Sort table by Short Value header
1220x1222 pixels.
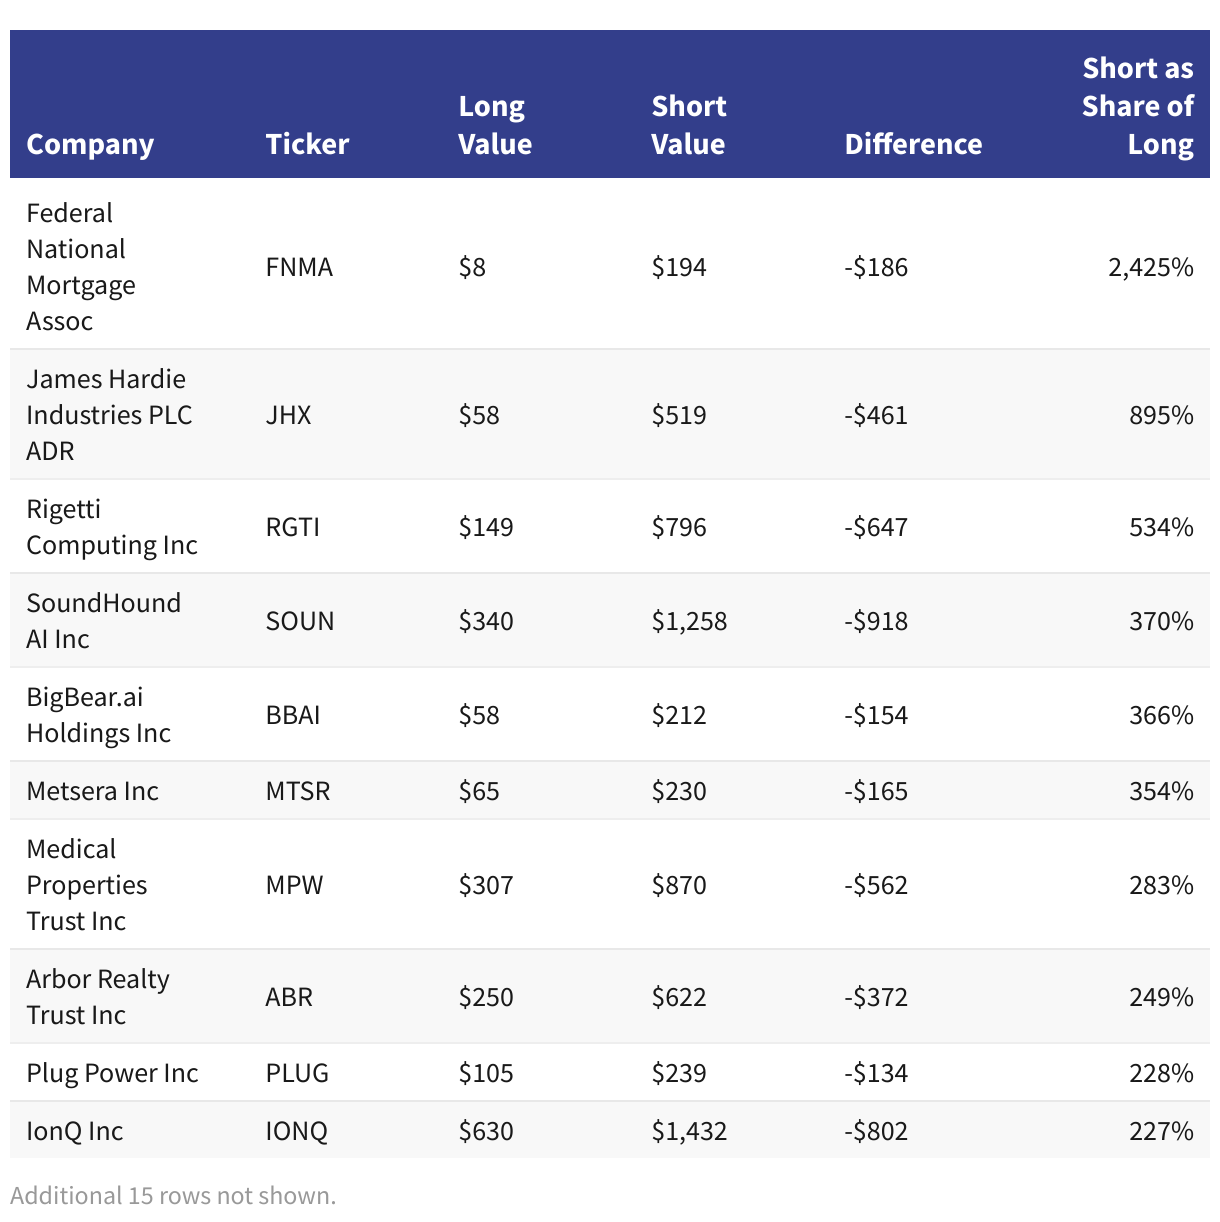pyautogui.click(x=688, y=125)
